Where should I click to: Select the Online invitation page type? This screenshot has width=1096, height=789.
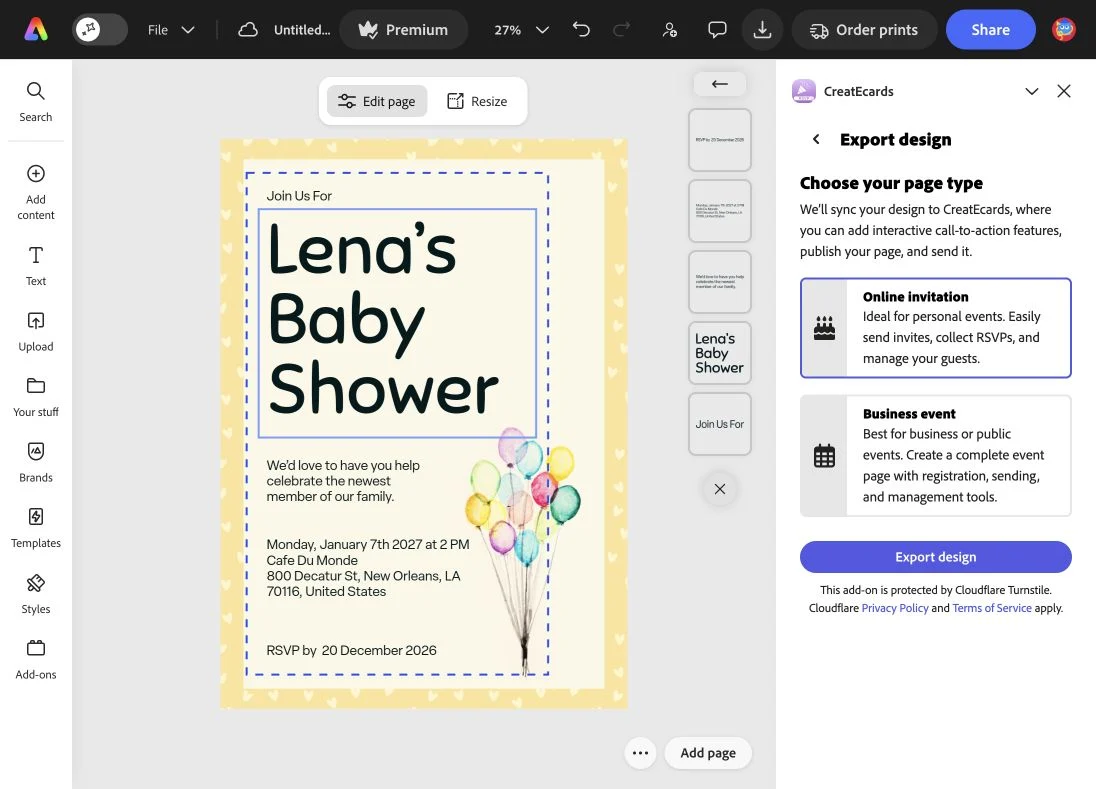pyautogui.click(x=935, y=328)
